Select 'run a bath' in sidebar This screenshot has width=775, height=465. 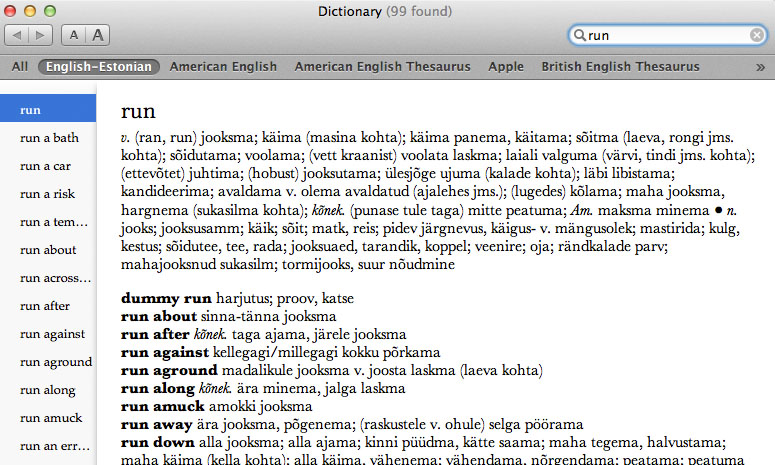[49, 138]
